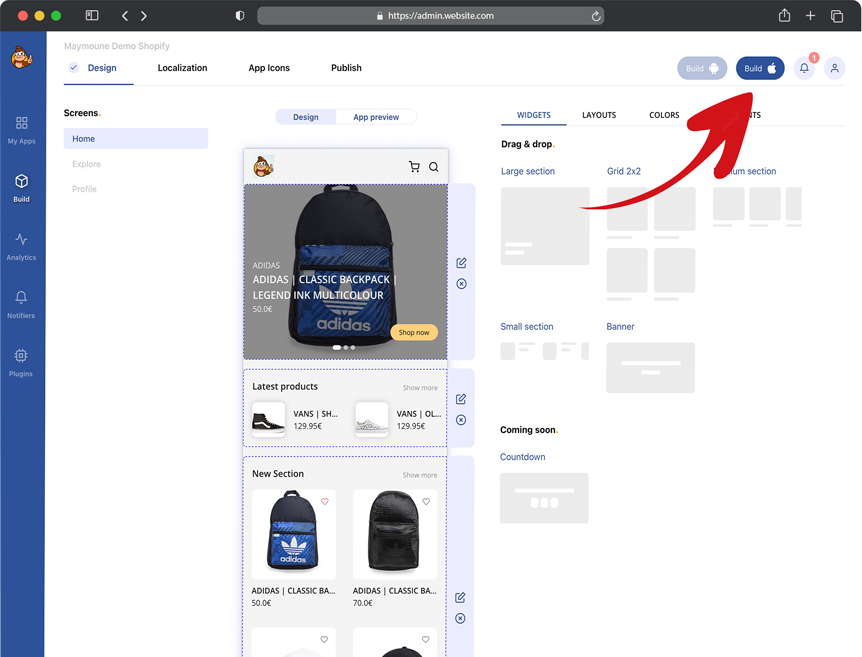Go forward in browser
862x657 pixels.
click(x=143, y=16)
